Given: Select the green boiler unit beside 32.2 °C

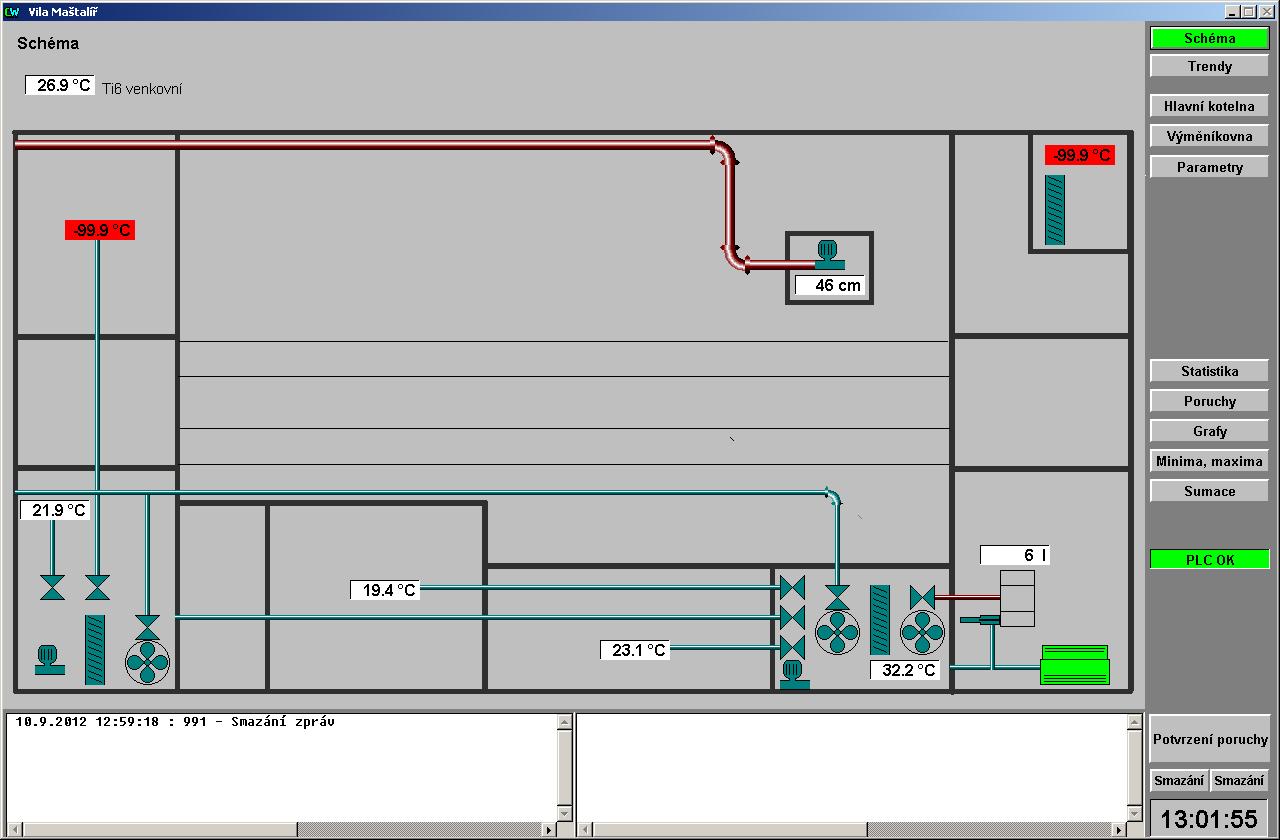Looking at the screenshot, I should [1075, 665].
